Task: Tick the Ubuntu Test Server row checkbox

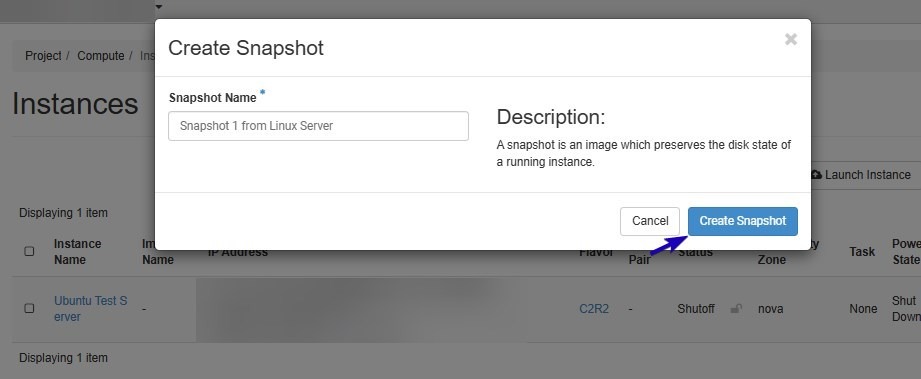Action: [29, 308]
